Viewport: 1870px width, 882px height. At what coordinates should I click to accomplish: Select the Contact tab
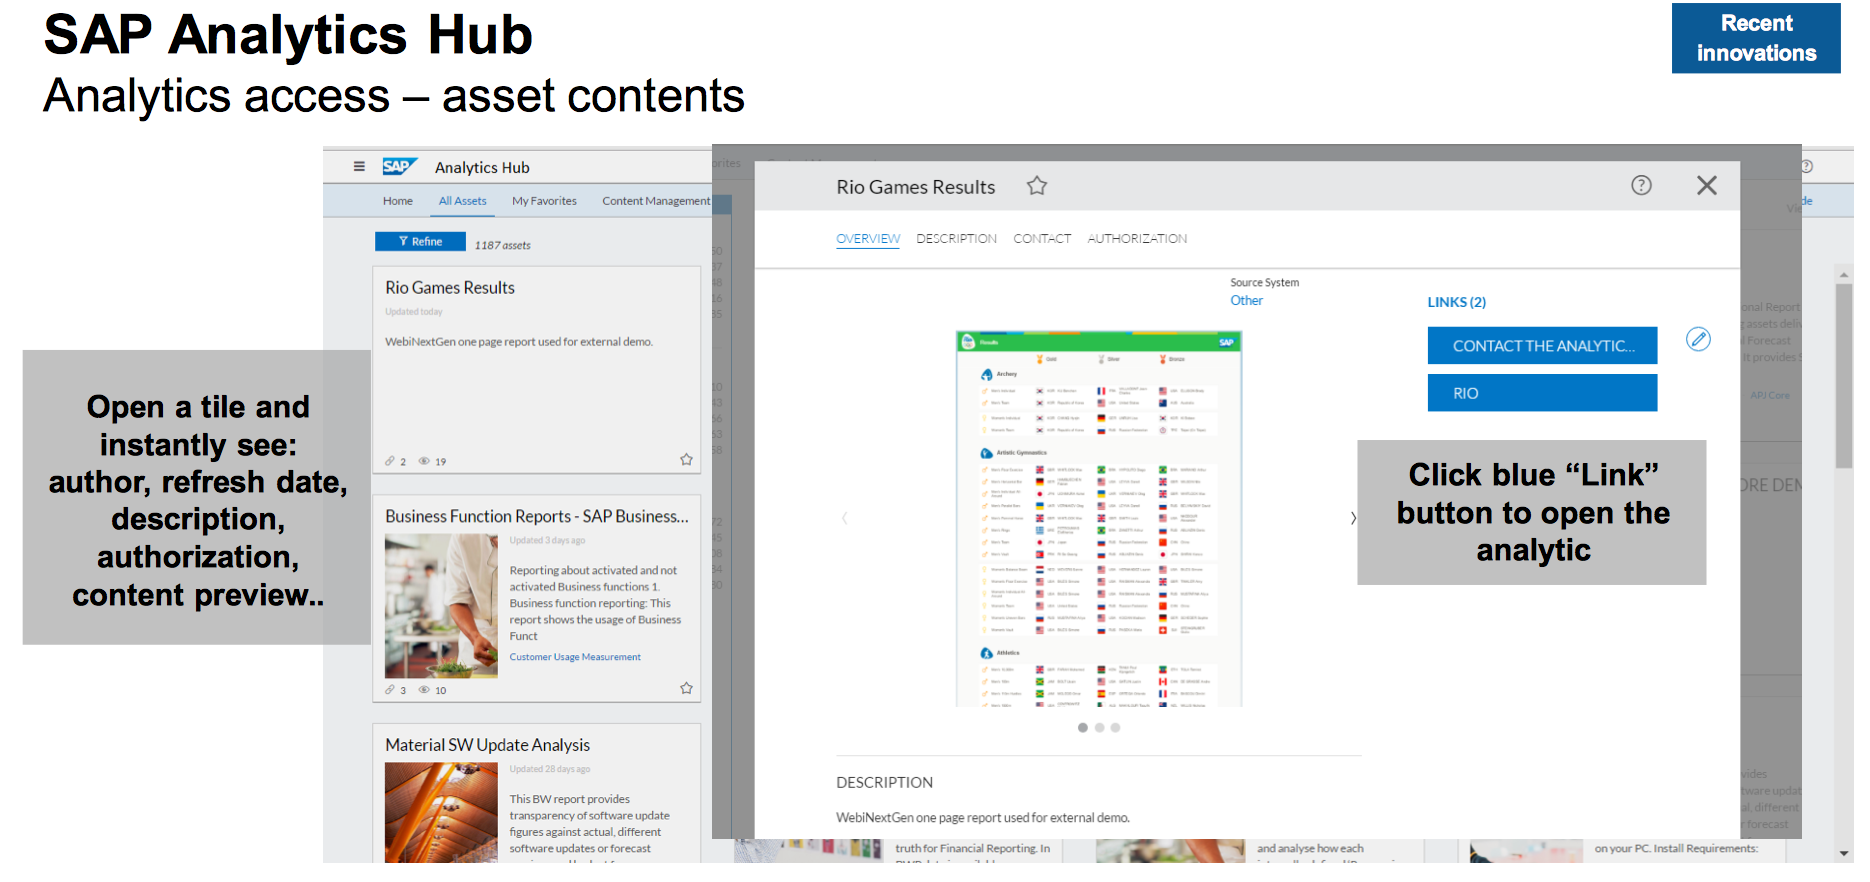1042,239
